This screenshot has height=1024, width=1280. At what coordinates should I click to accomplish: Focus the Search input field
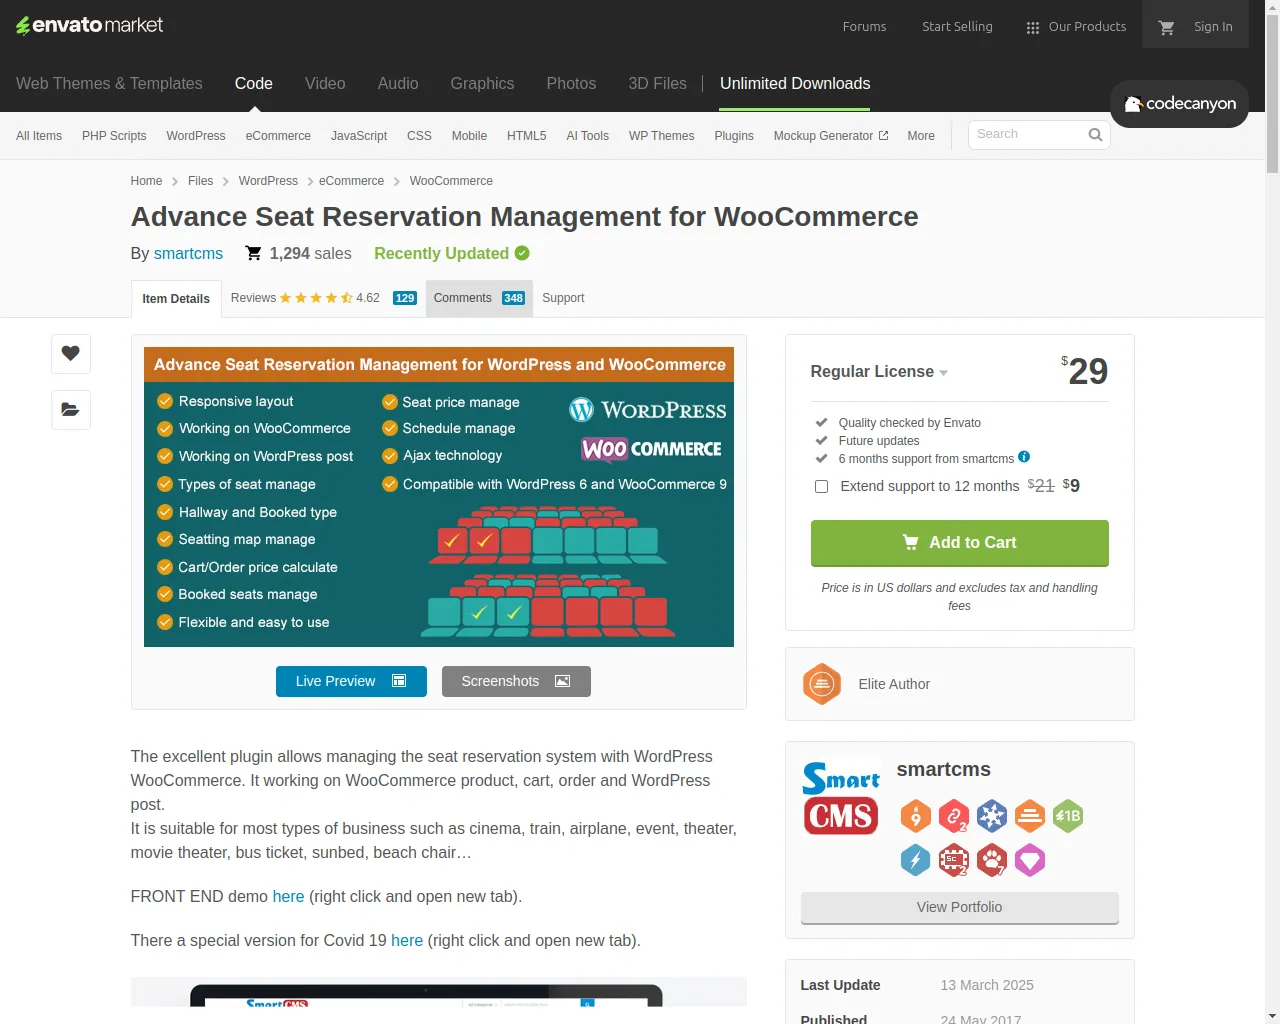pyautogui.click(x=1029, y=135)
